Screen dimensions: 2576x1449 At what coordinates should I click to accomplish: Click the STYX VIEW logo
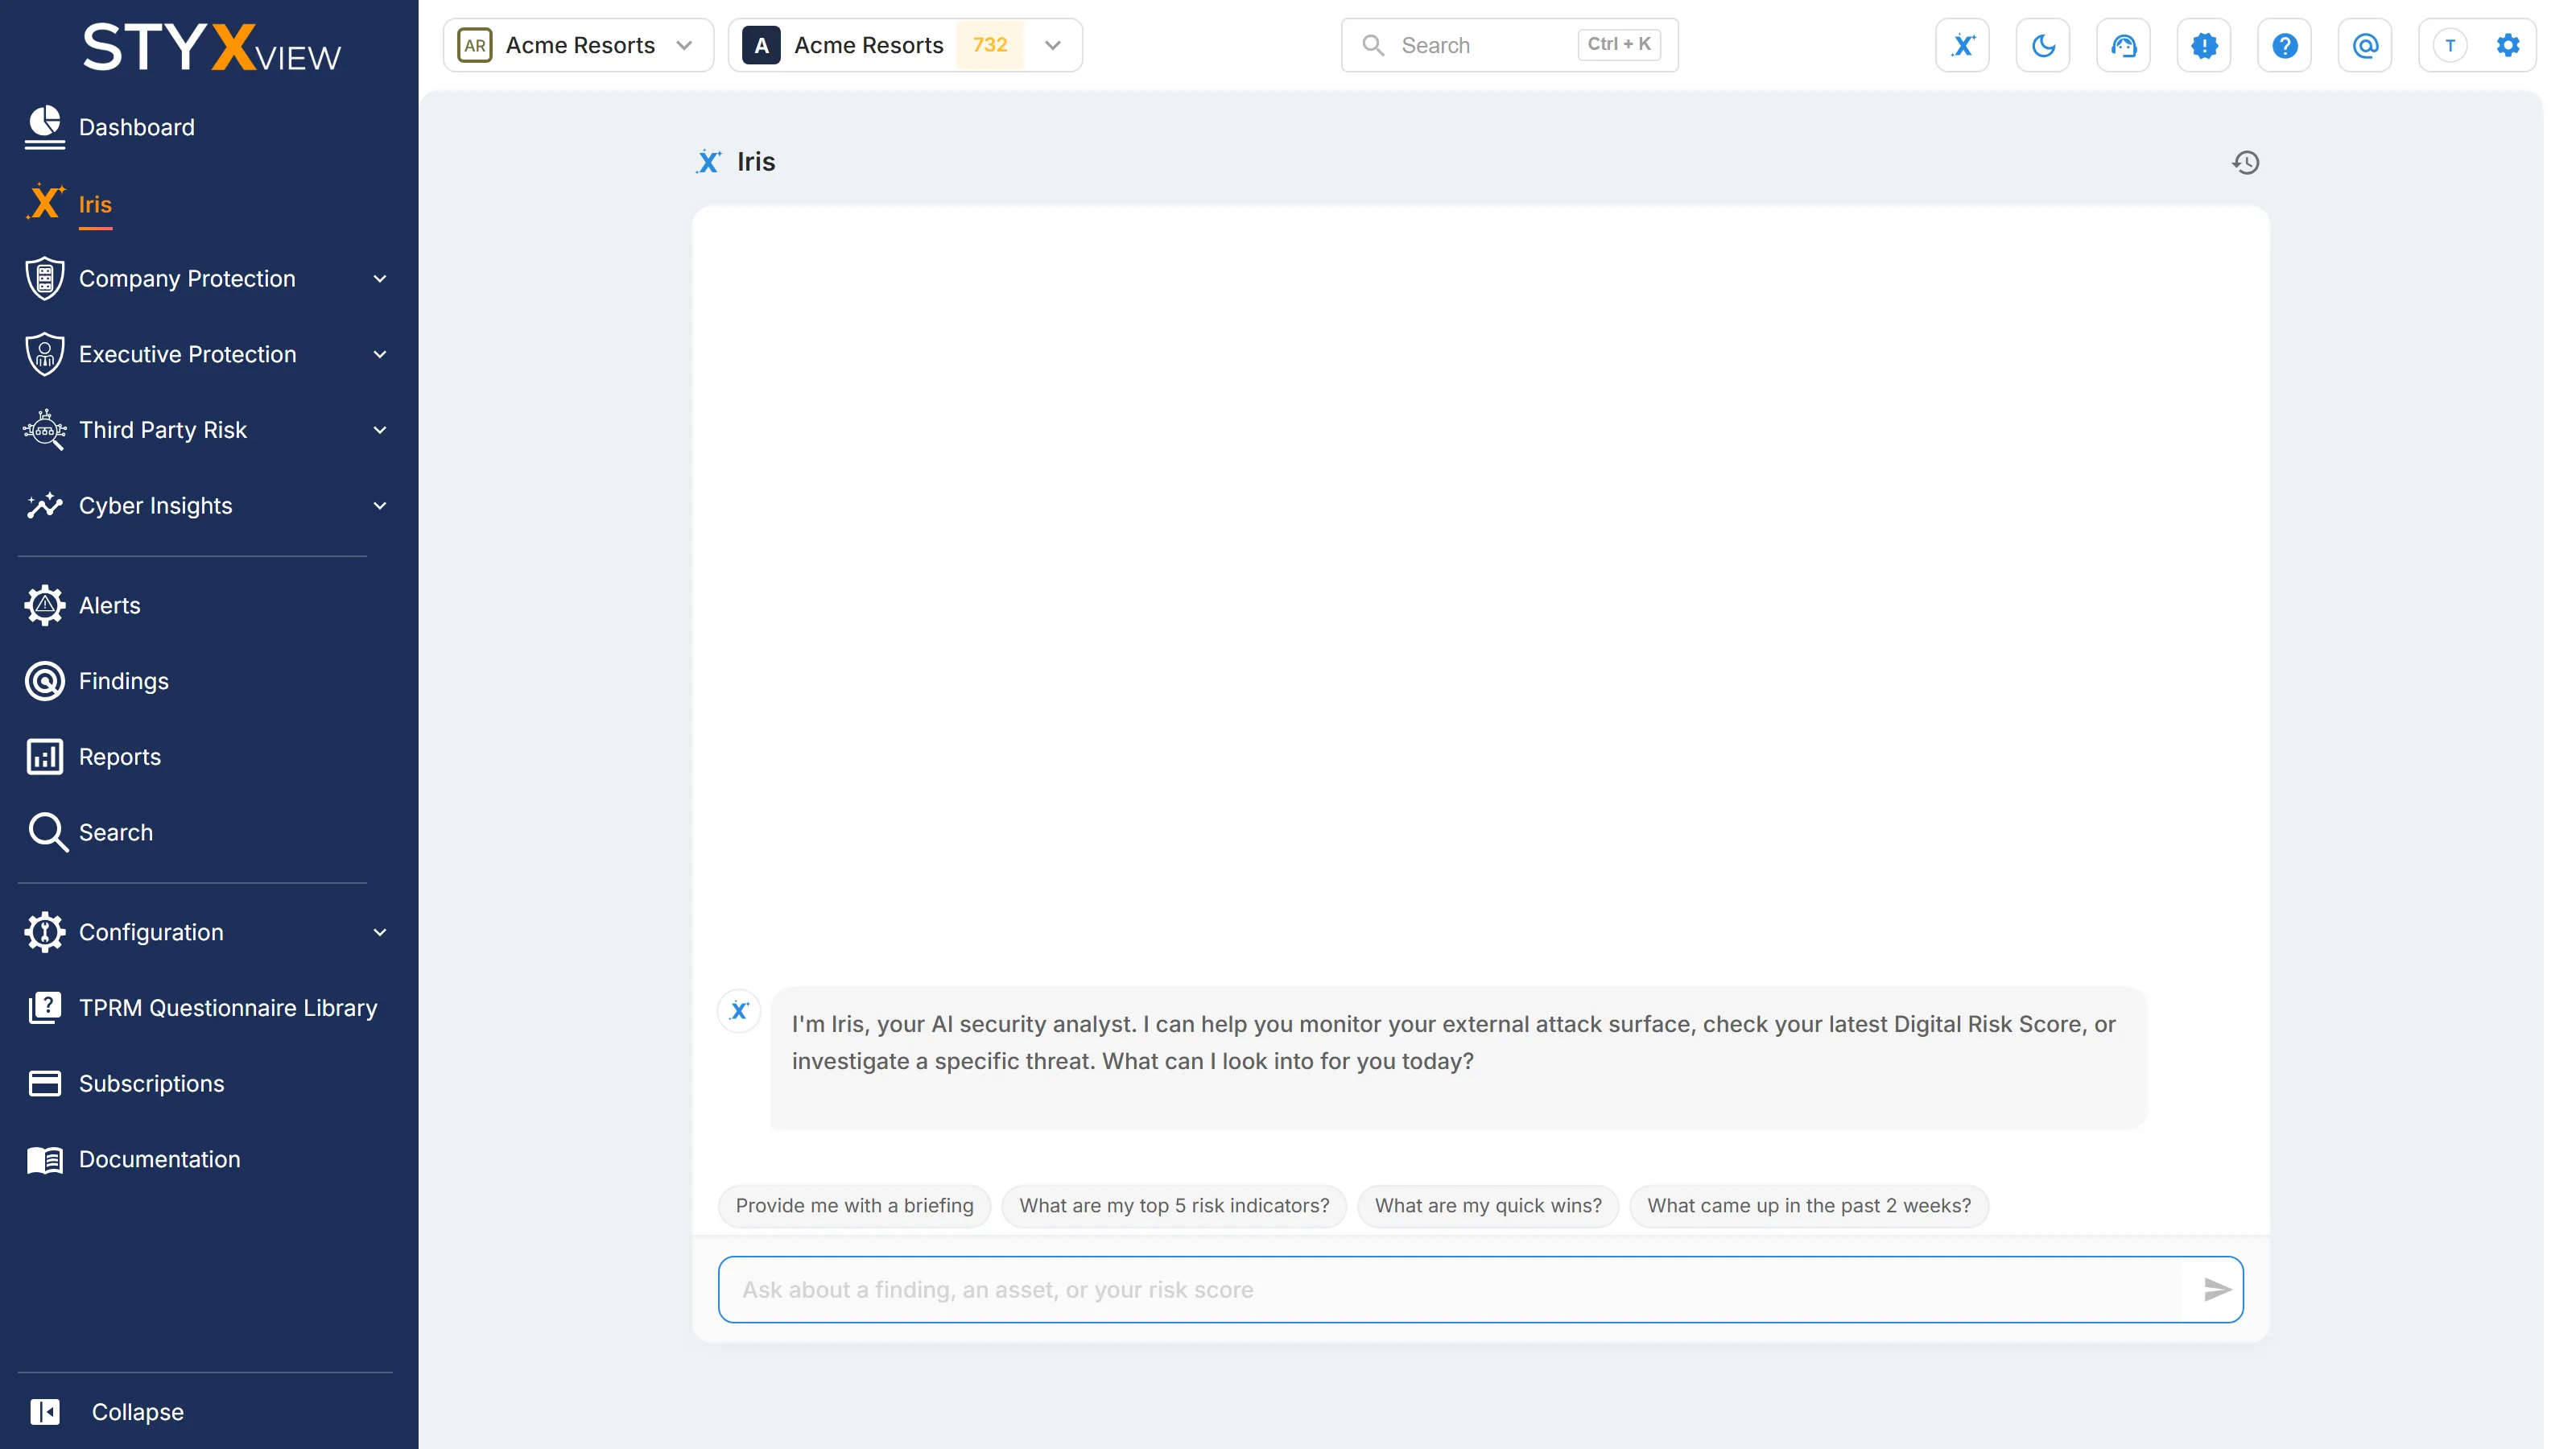coord(211,48)
